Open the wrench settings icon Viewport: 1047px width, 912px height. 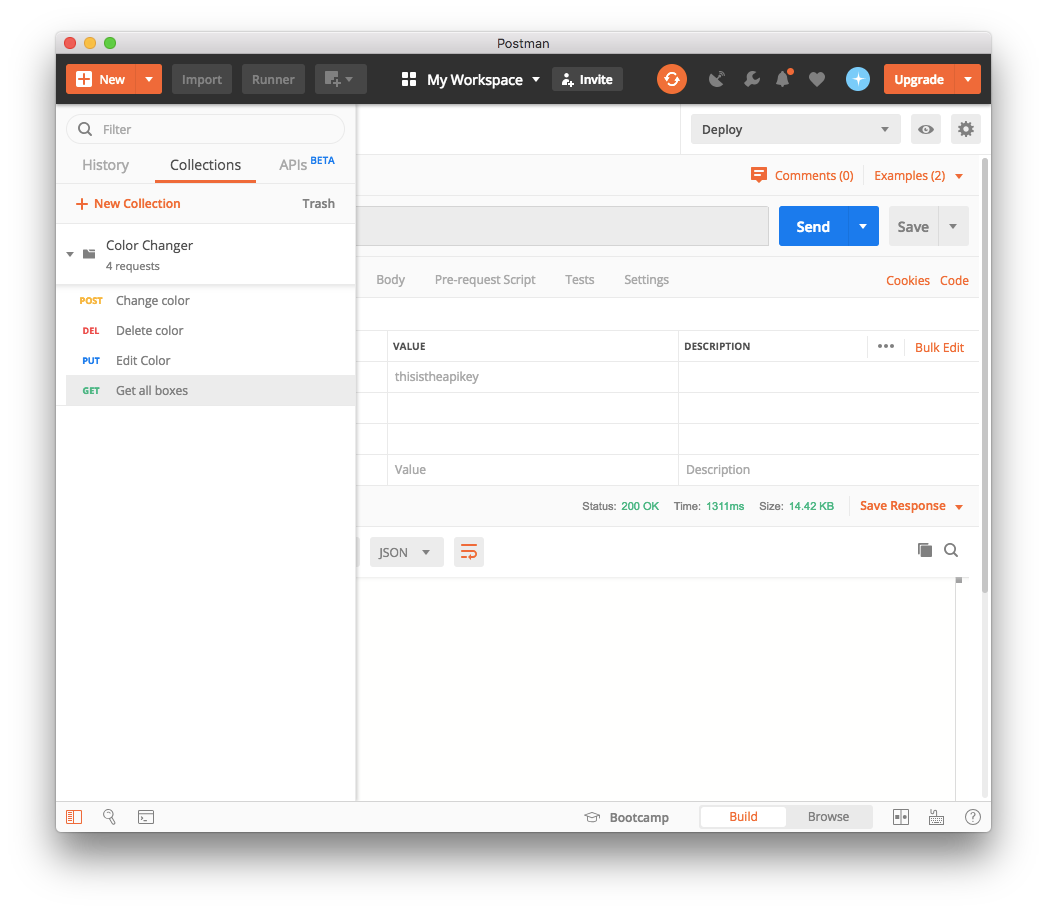coord(752,79)
